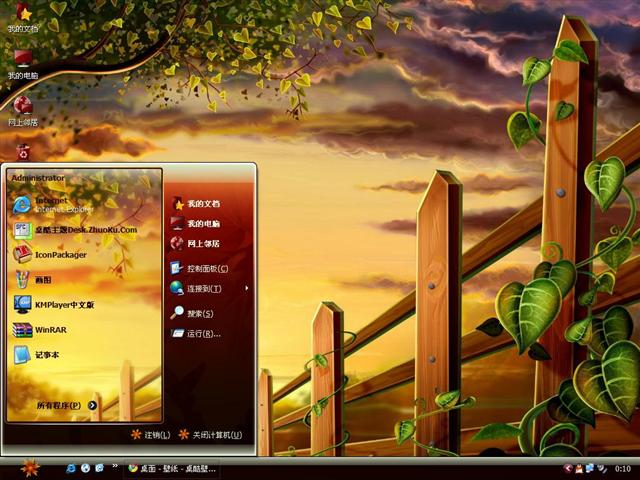This screenshot has height=480, width=640.
Task: Click the third quick launch icon
Action: (100, 468)
